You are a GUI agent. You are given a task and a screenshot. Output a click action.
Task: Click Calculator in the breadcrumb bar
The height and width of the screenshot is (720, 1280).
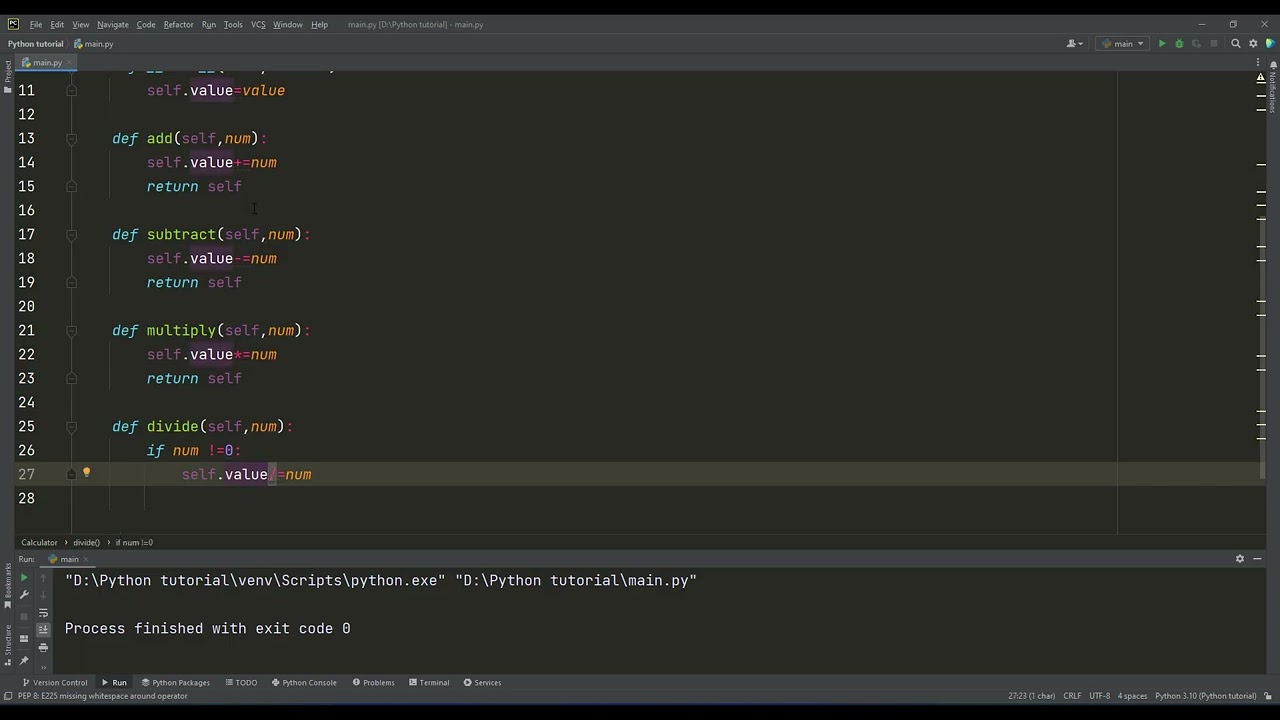coord(40,542)
